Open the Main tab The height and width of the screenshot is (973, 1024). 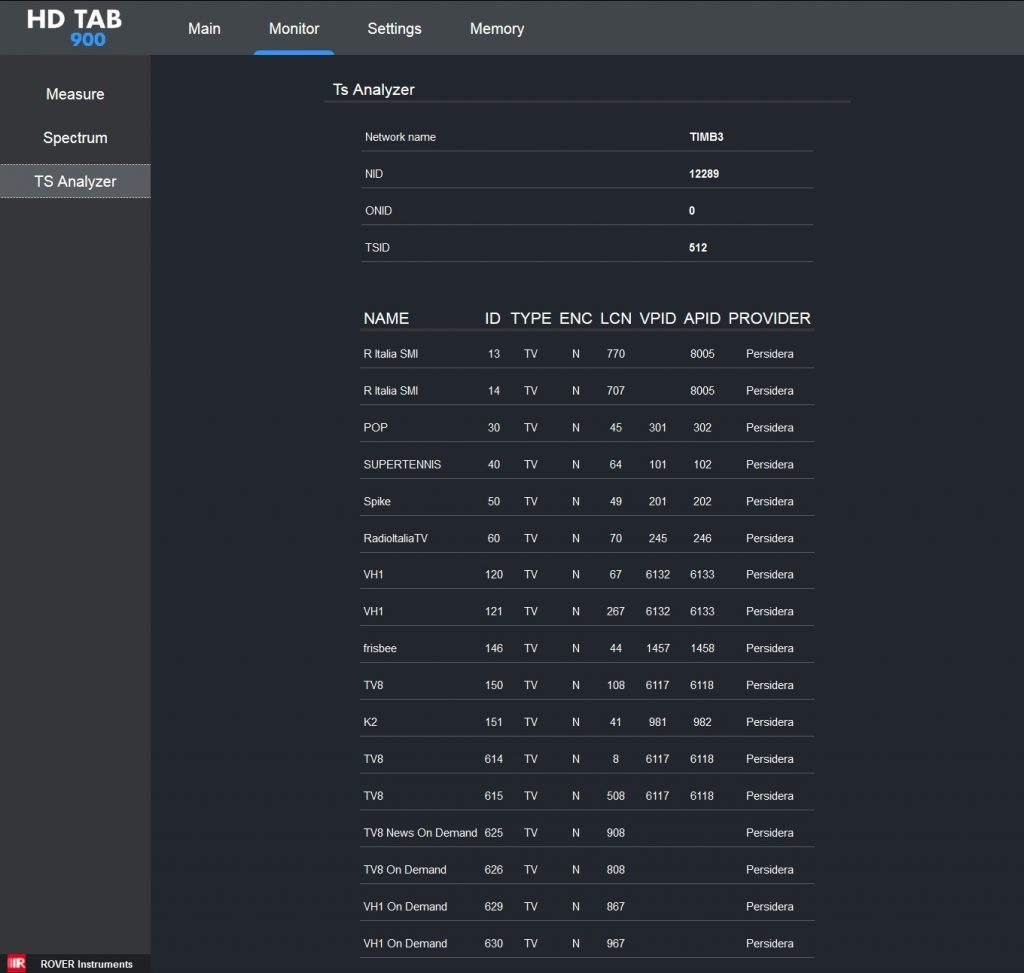tap(204, 29)
